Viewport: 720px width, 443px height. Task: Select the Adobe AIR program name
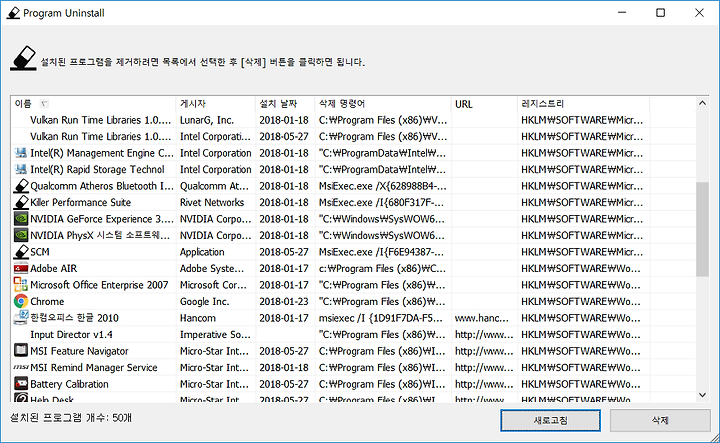(x=53, y=269)
